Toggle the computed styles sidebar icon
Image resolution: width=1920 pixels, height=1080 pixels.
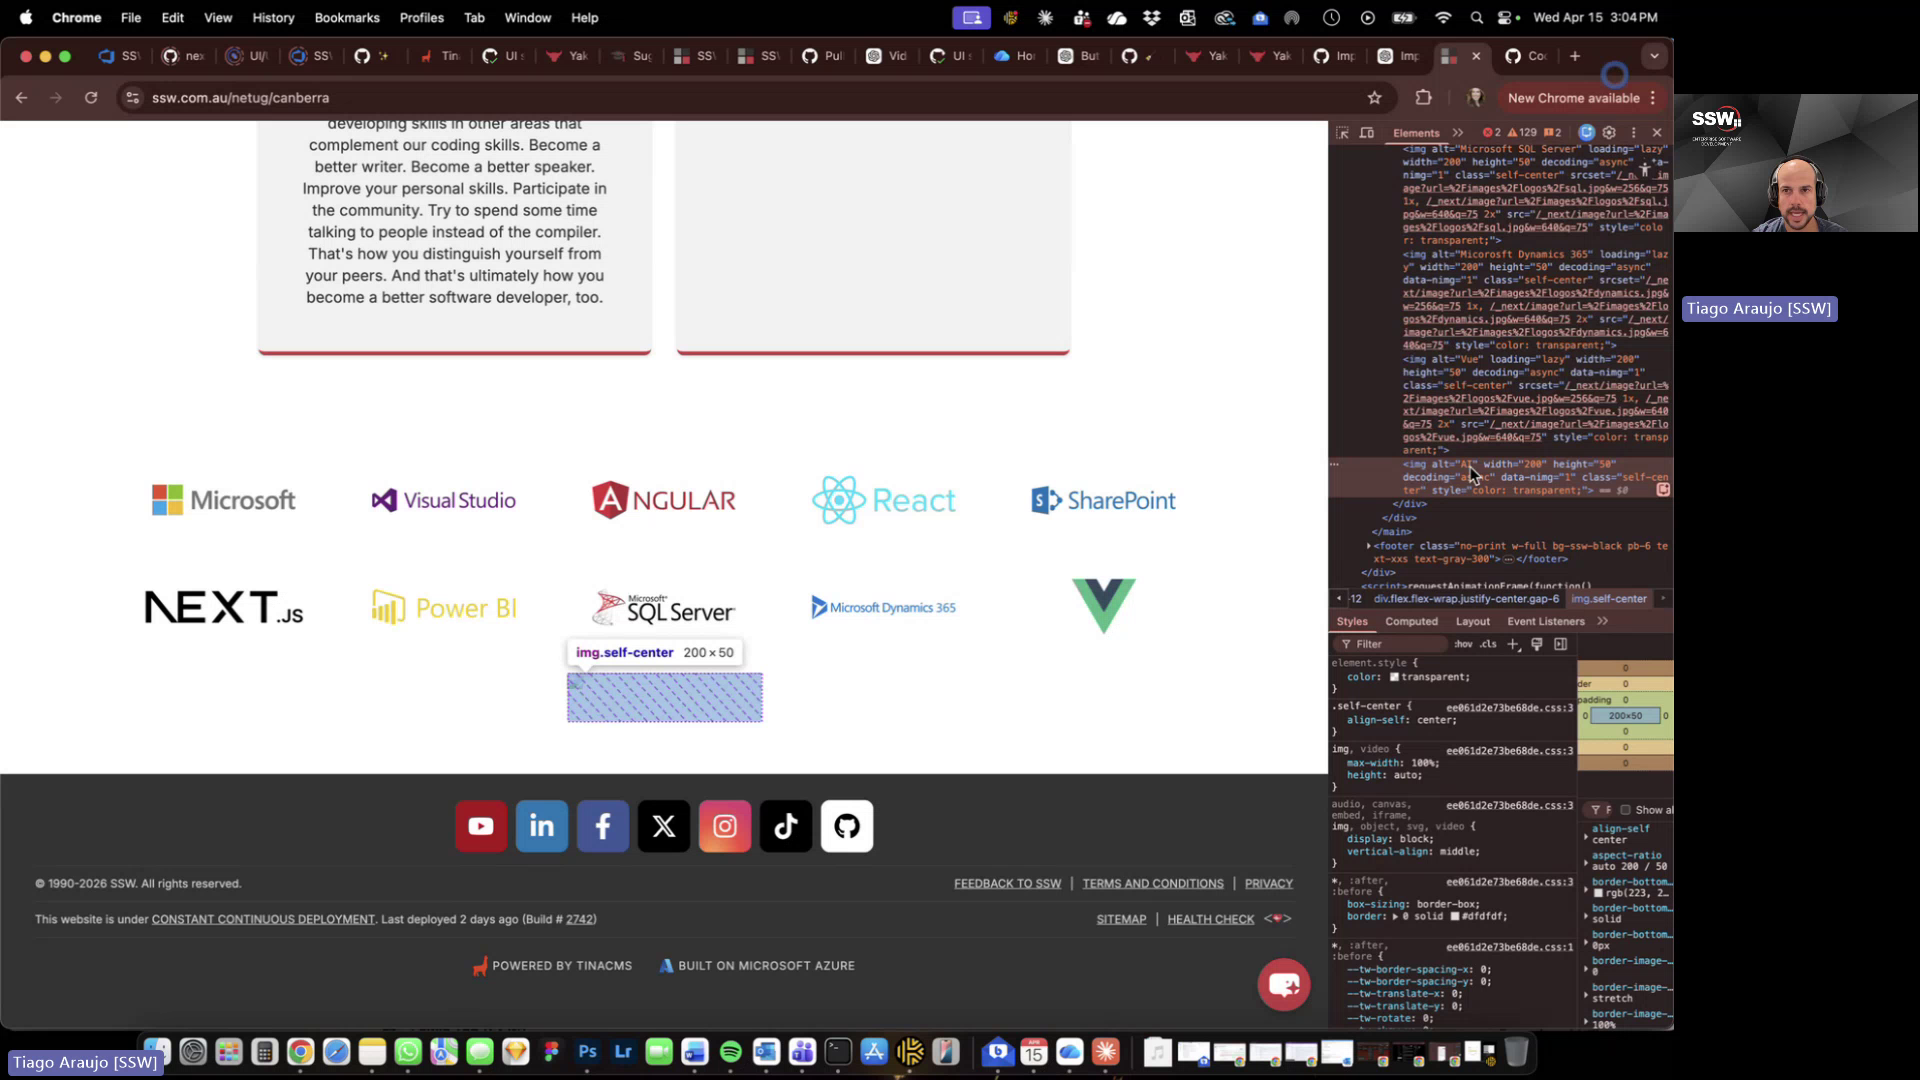1561,645
